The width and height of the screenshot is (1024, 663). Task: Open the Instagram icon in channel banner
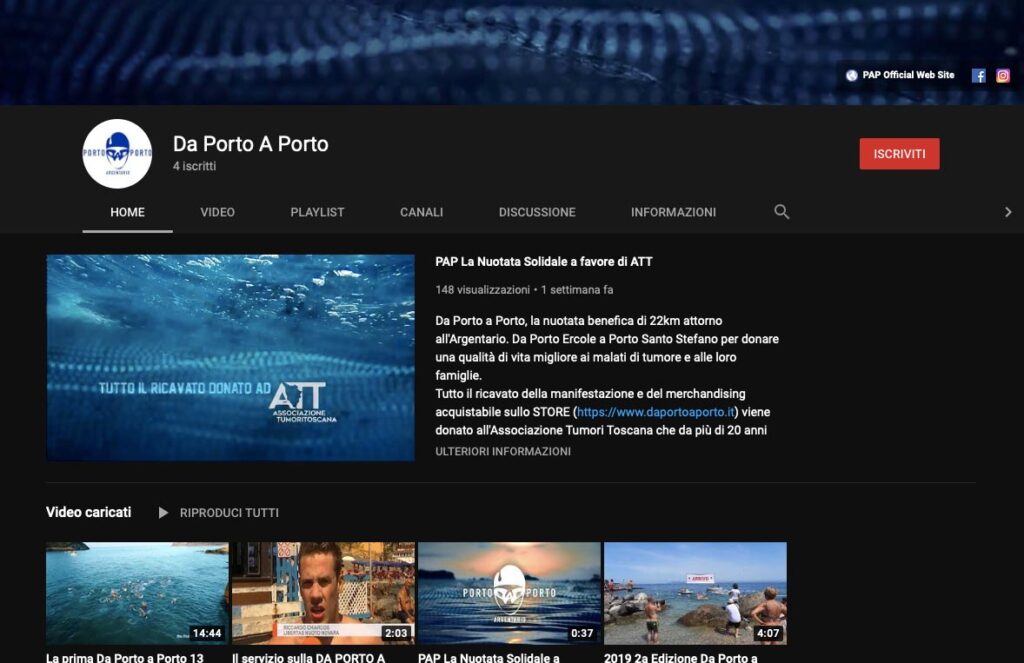pos(1002,76)
